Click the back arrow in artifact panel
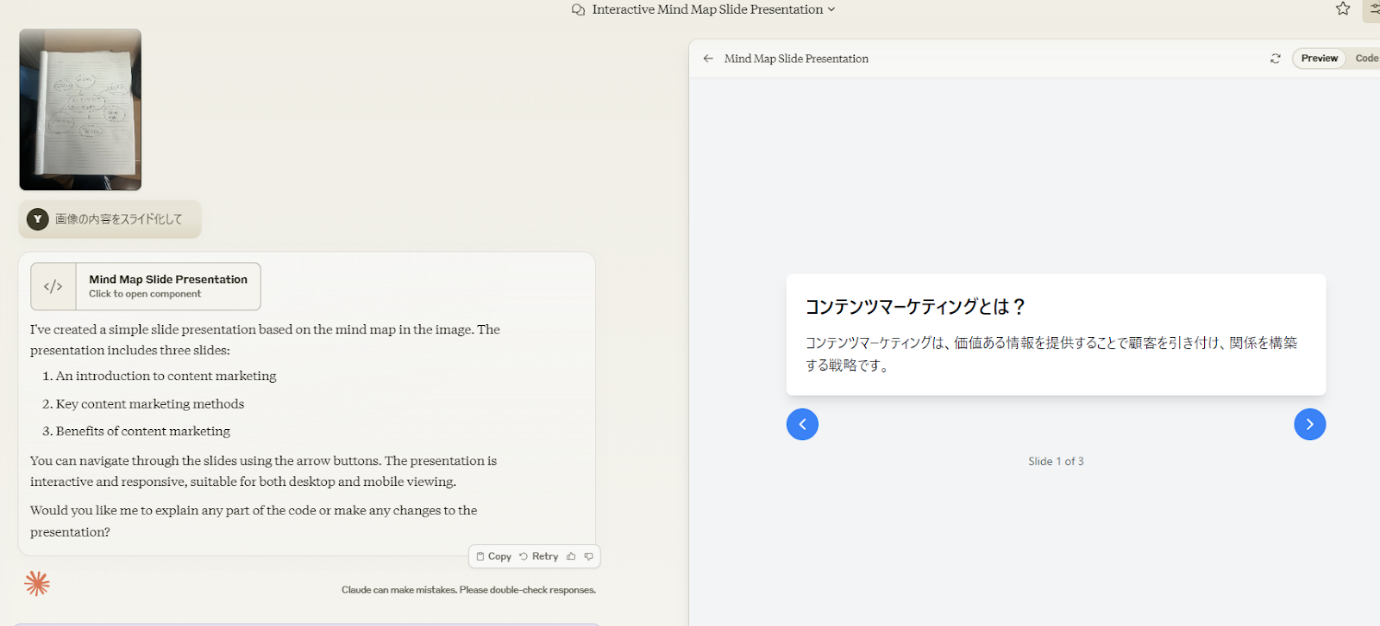Image resolution: width=1380 pixels, height=626 pixels. point(708,59)
